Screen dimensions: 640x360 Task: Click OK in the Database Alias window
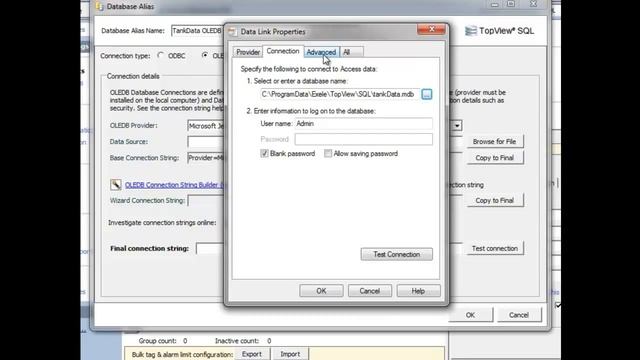(470, 315)
